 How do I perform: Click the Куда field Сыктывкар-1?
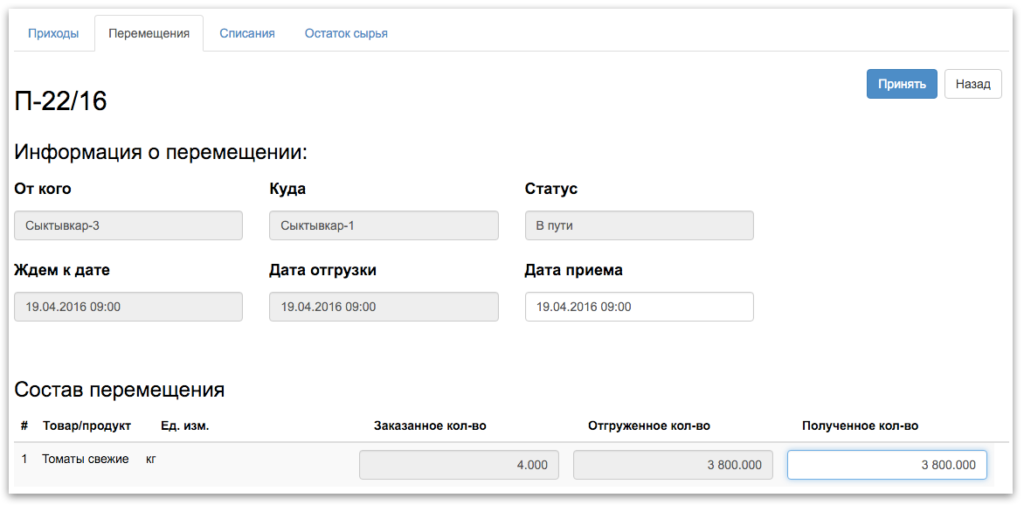(384, 225)
